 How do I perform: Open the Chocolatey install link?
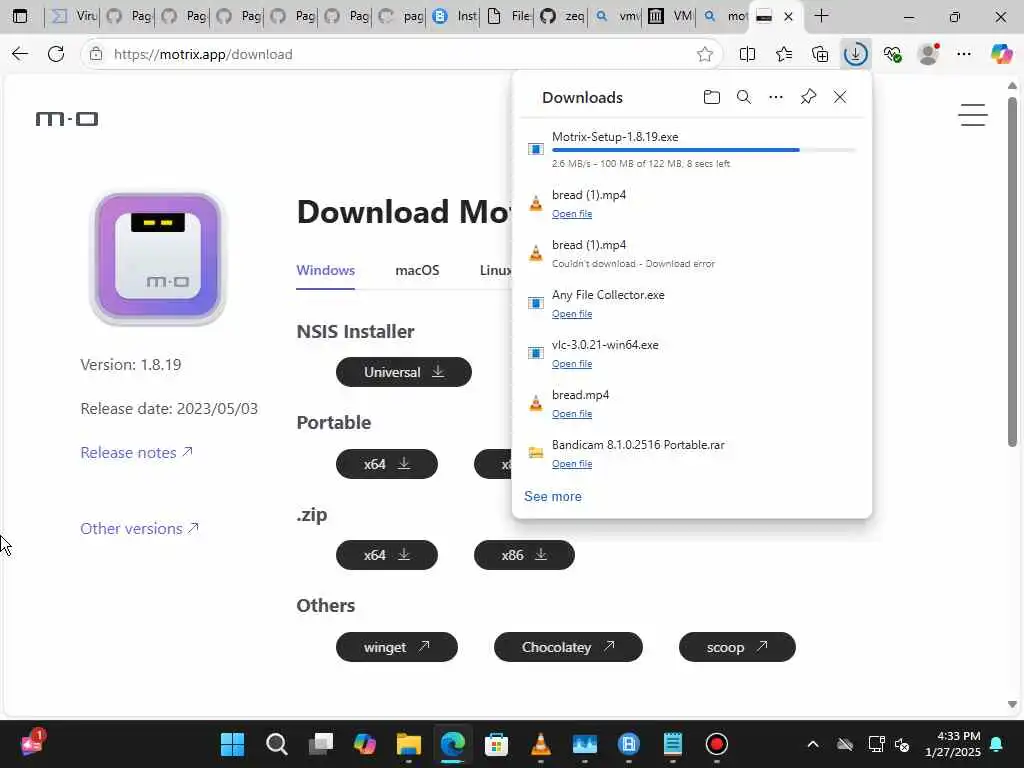click(x=568, y=647)
